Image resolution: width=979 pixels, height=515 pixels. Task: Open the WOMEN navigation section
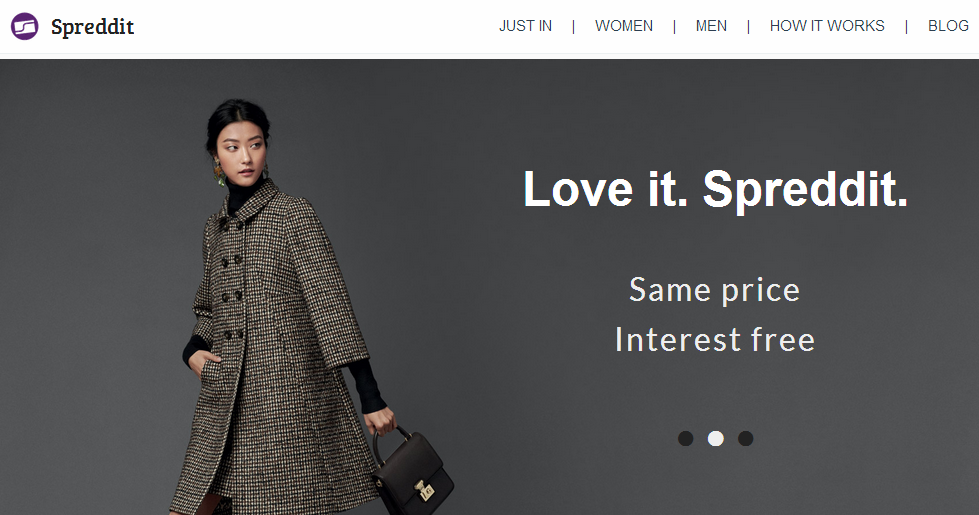click(624, 26)
